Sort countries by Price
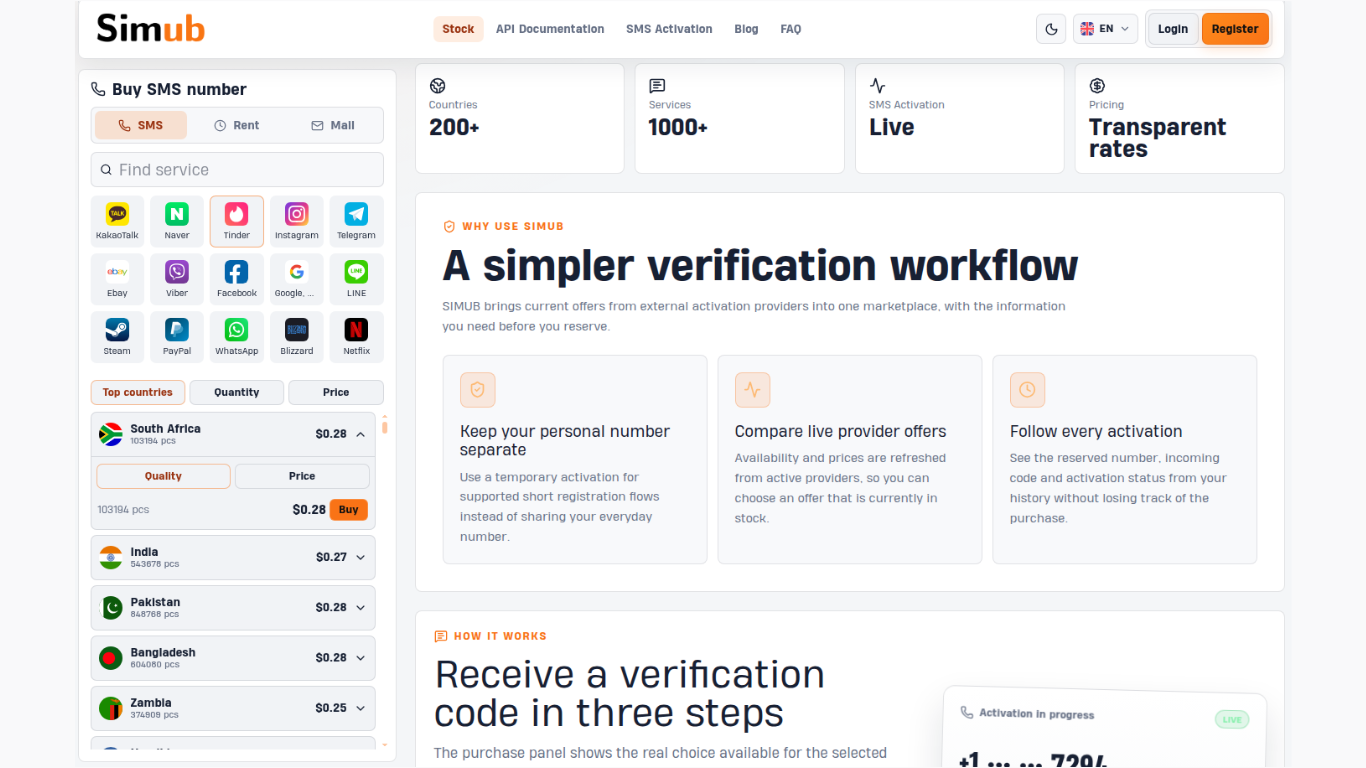 pyautogui.click(x=336, y=392)
